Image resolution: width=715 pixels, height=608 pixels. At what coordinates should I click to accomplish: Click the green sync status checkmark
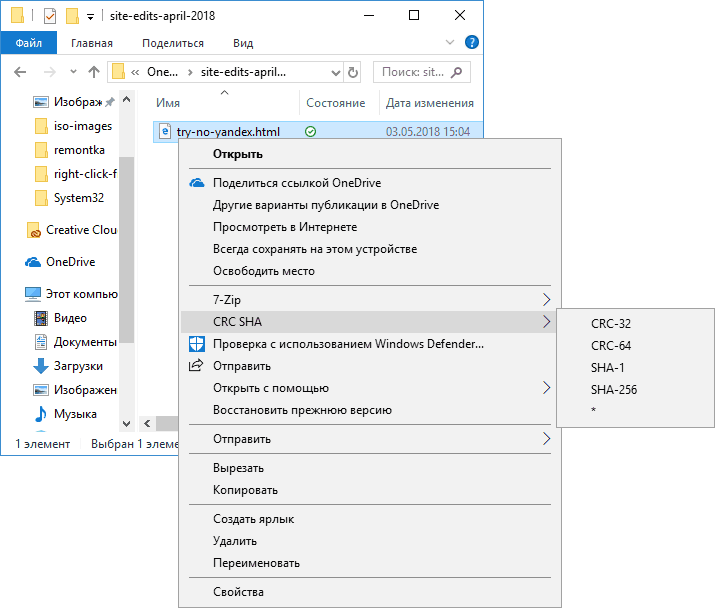pos(310,132)
